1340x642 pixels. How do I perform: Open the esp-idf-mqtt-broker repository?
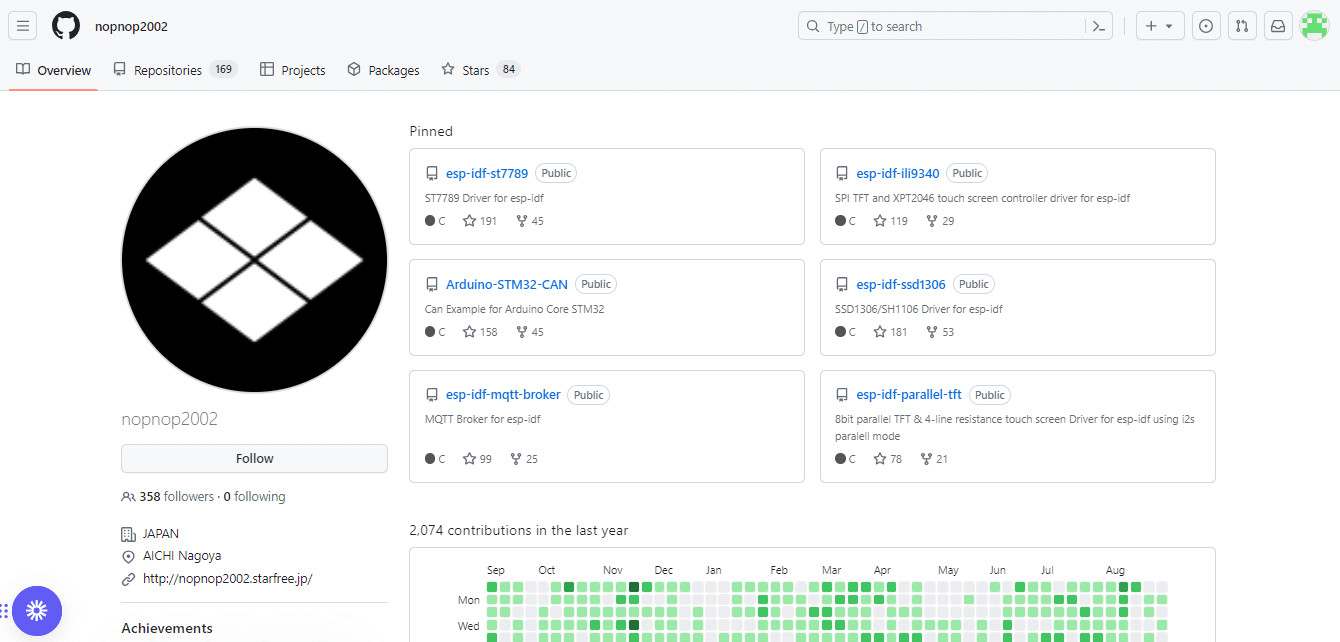tap(503, 395)
